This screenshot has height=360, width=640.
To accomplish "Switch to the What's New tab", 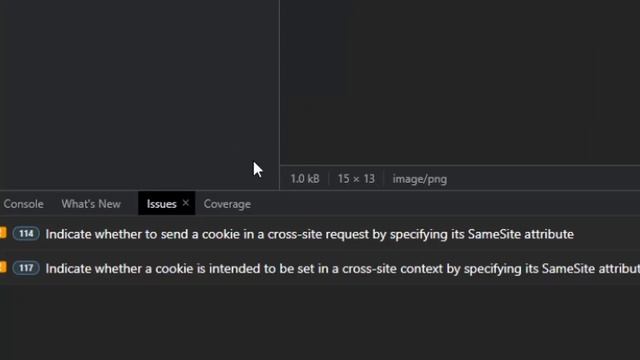I will (x=91, y=204).
